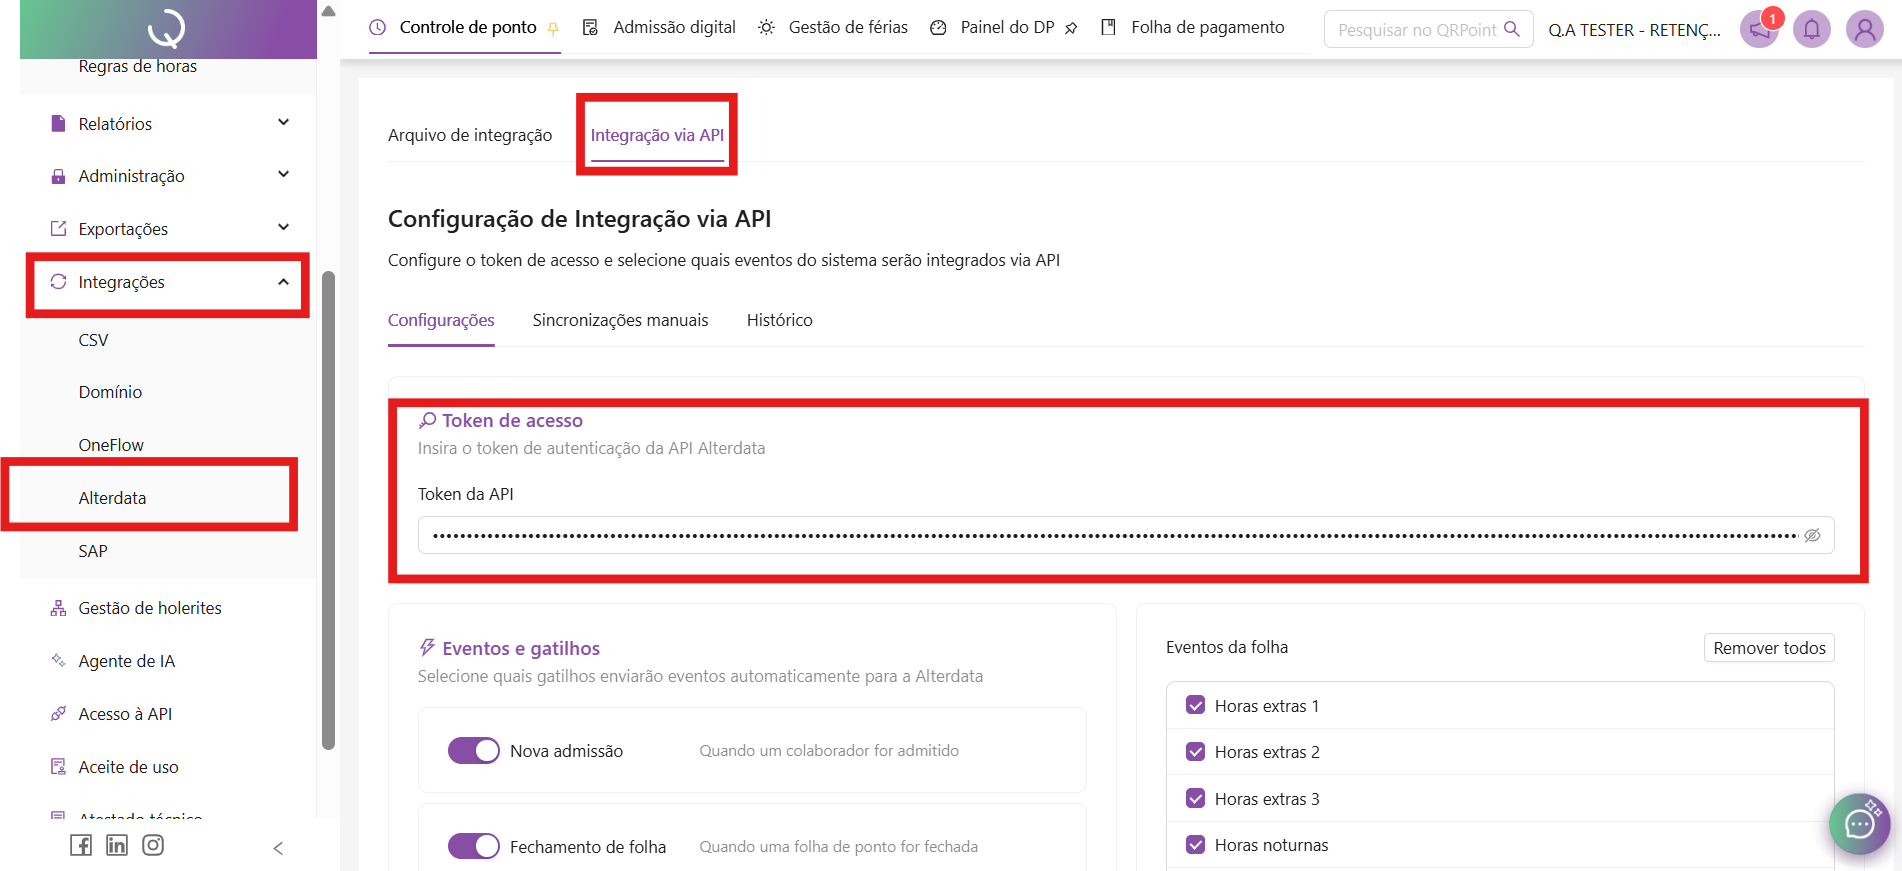Viewport: 1902px width, 871px height.
Task: Open the LinkedIn icon link
Action: [117, 845]
